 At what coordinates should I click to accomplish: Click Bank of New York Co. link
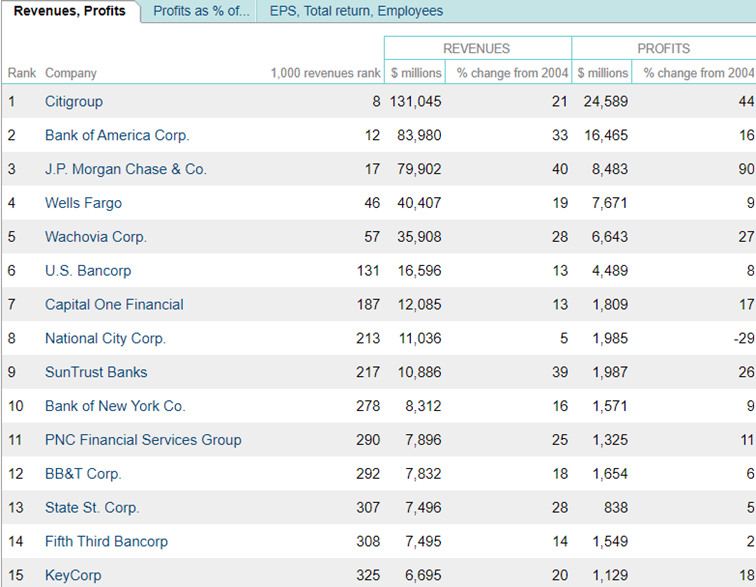[115, 406]
